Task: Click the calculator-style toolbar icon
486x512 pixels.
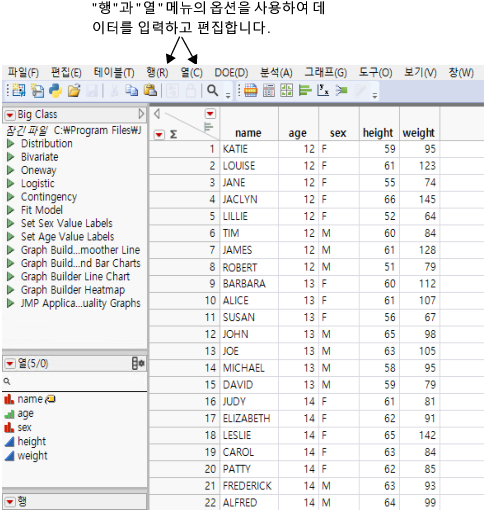Action: pyautogui.click(x=269, y=90)
